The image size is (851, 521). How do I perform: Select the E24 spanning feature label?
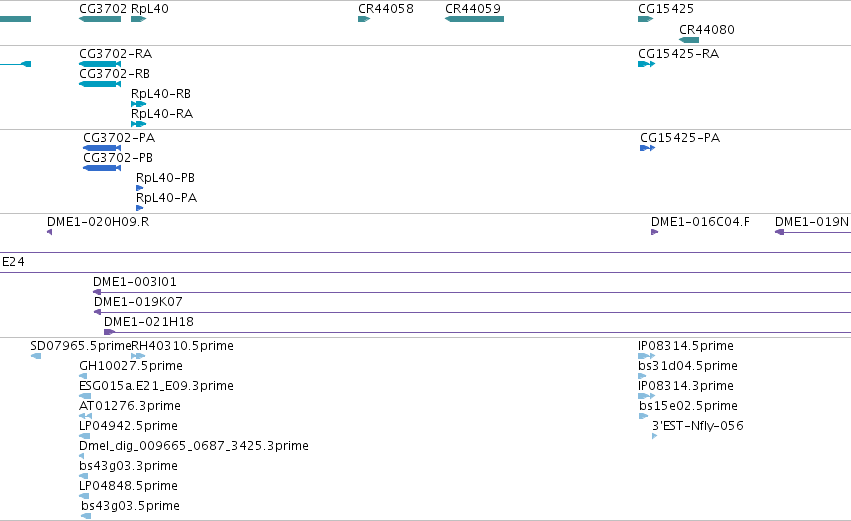pos(13,262)
